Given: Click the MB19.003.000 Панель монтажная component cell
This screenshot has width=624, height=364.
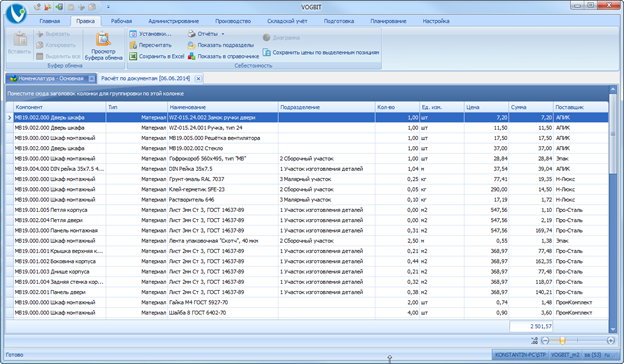Looking at the screenshot, I should [60, 230].
